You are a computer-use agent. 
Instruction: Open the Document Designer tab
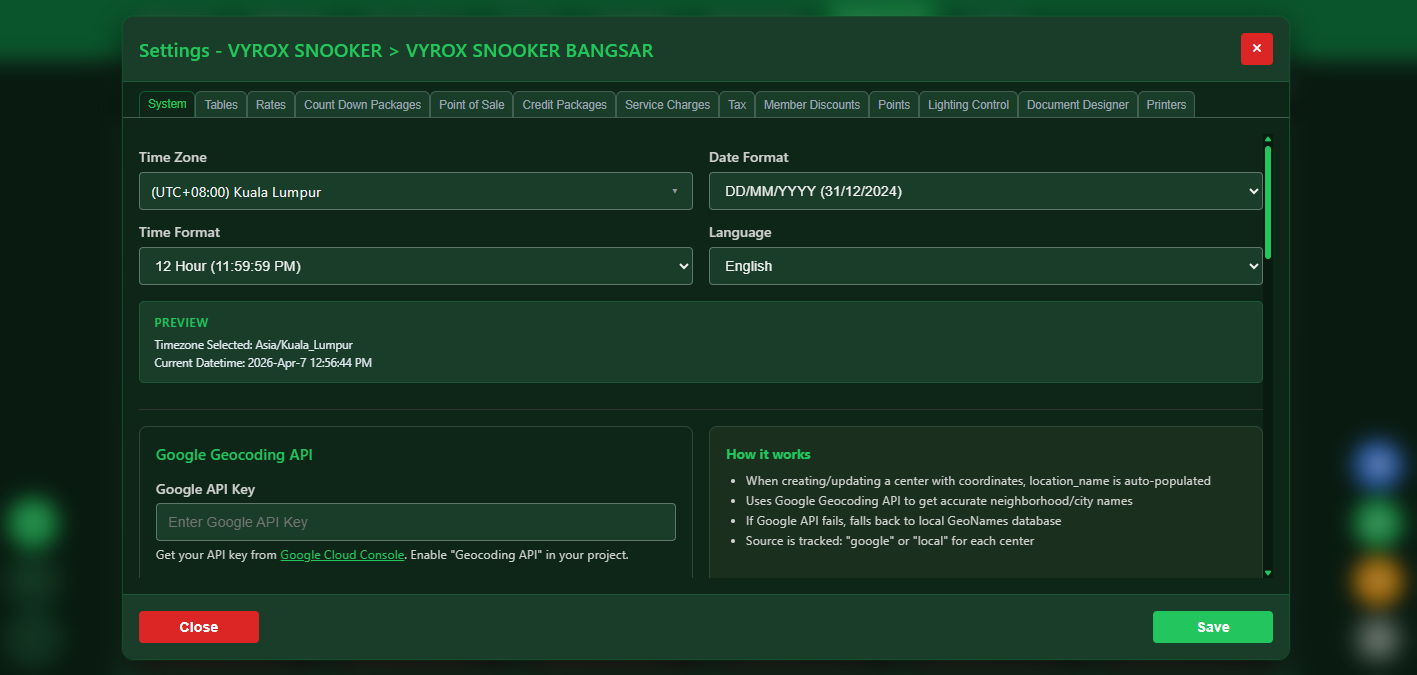pyautogui.click(x=1077, y=104)
